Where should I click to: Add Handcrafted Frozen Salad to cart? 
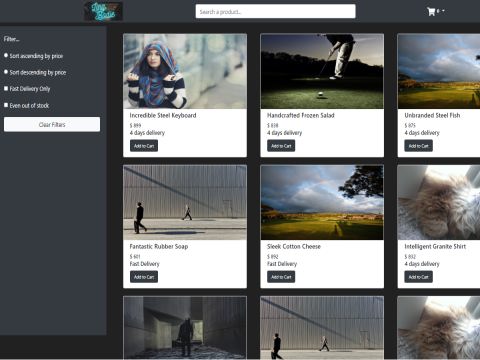pyautogui.click(x=281, y=146)
